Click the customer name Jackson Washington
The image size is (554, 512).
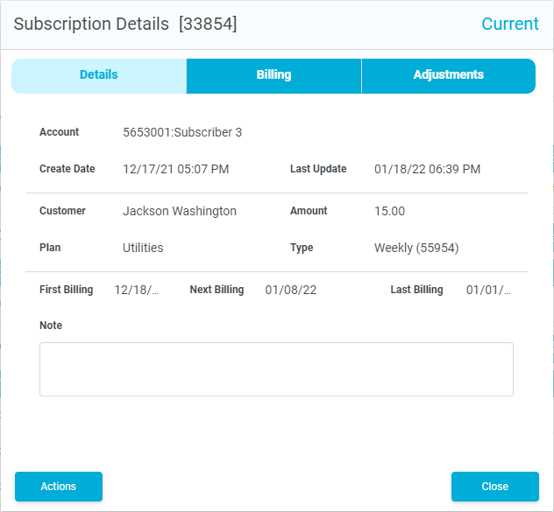click(179, 211)
